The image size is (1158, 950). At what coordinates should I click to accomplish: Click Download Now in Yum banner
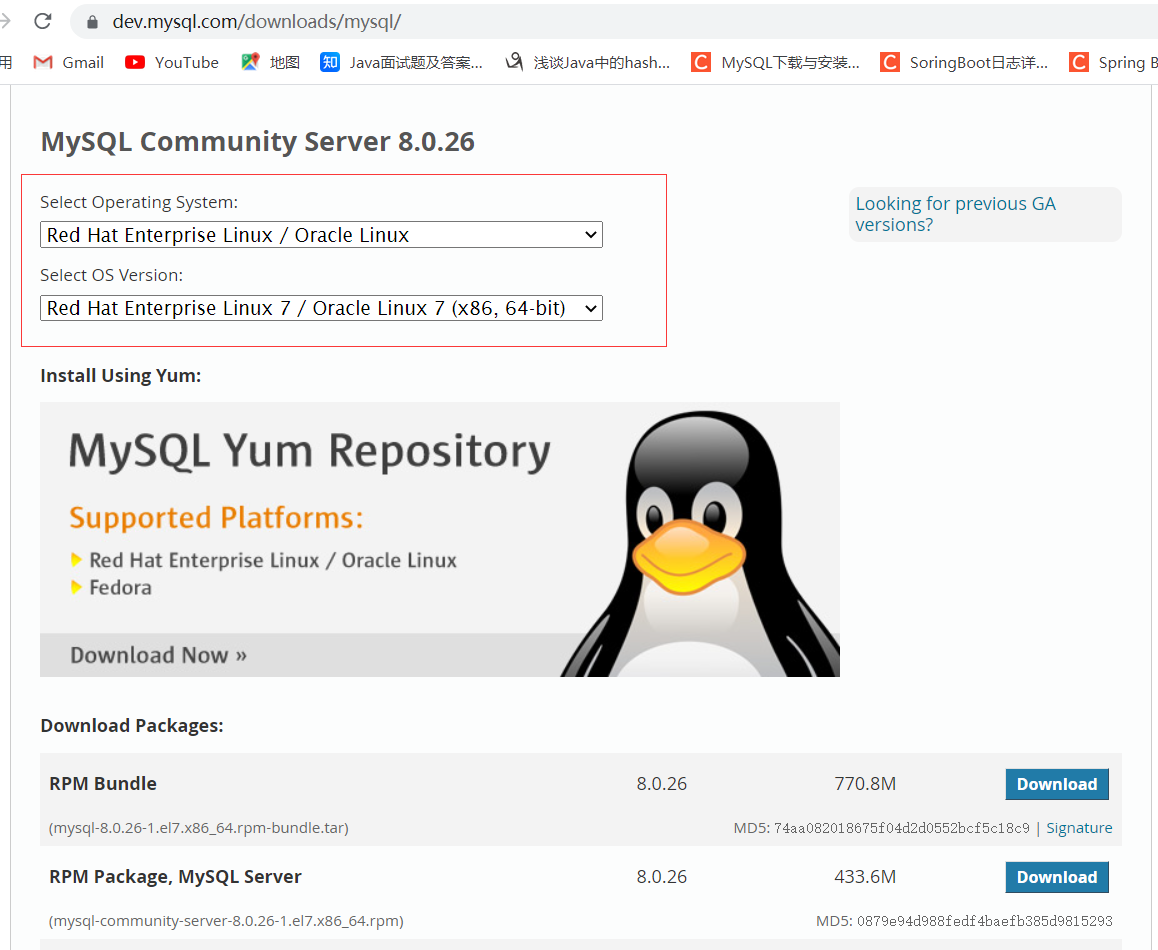pos(158,655)
